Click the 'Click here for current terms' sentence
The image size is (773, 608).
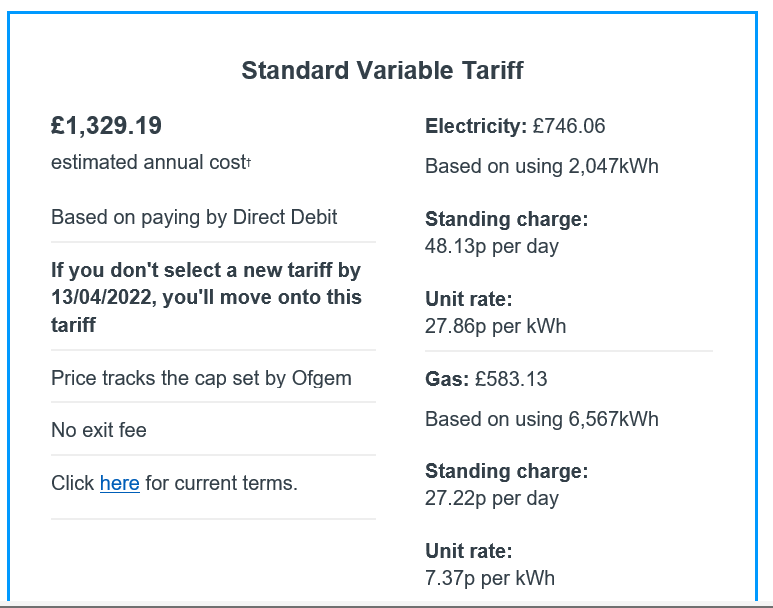tap(175, 483)
